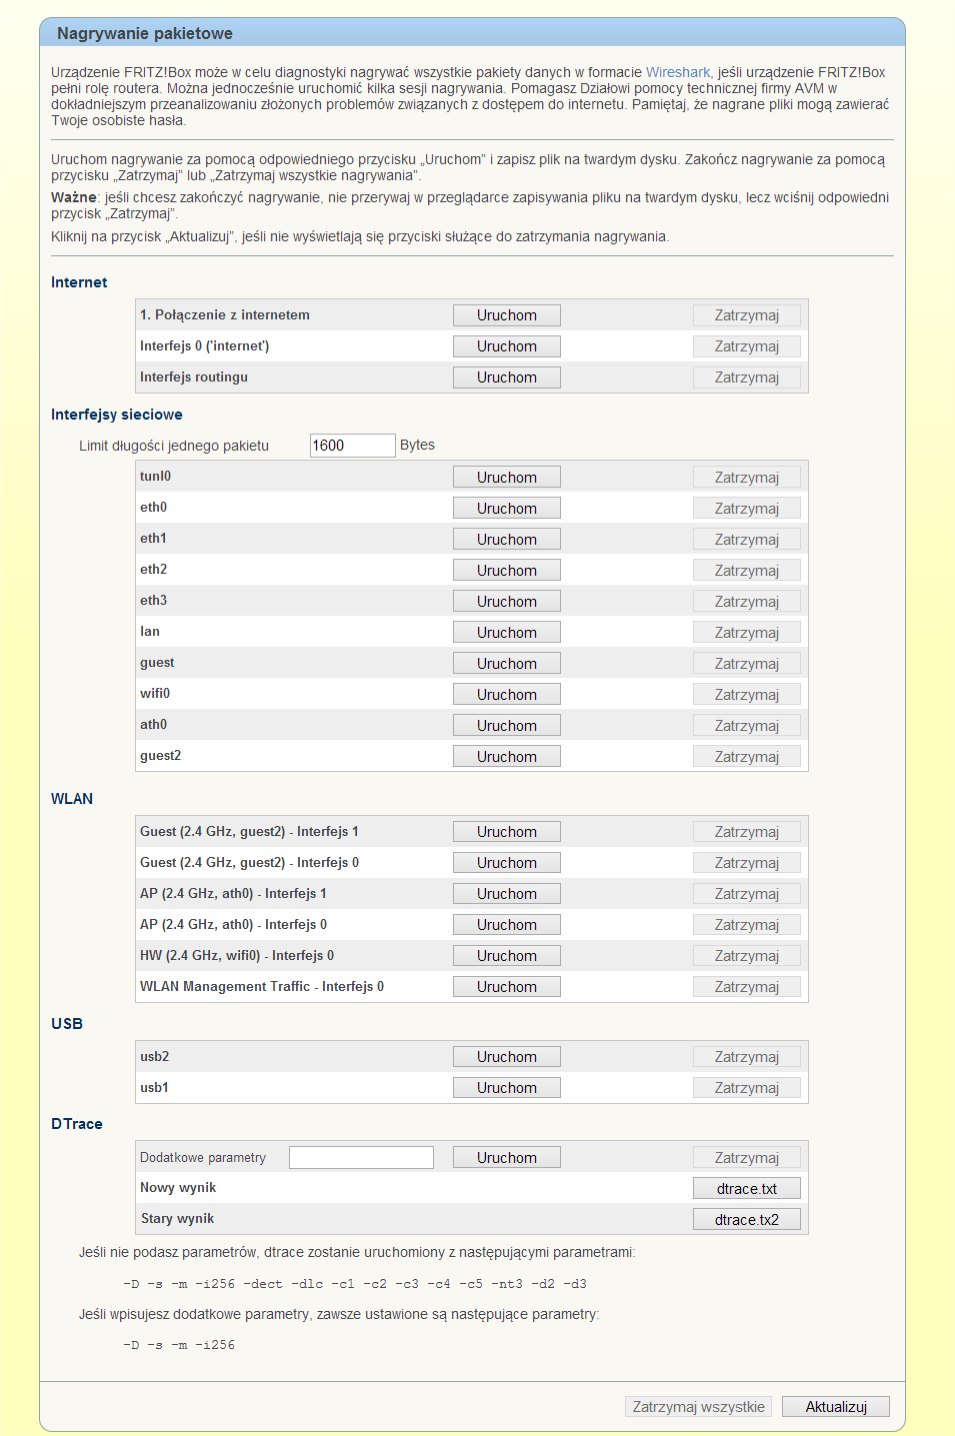Viewport: 955px width, 1436px height.
Task: Start capture on usb2
Action: tap(506, 1056)
